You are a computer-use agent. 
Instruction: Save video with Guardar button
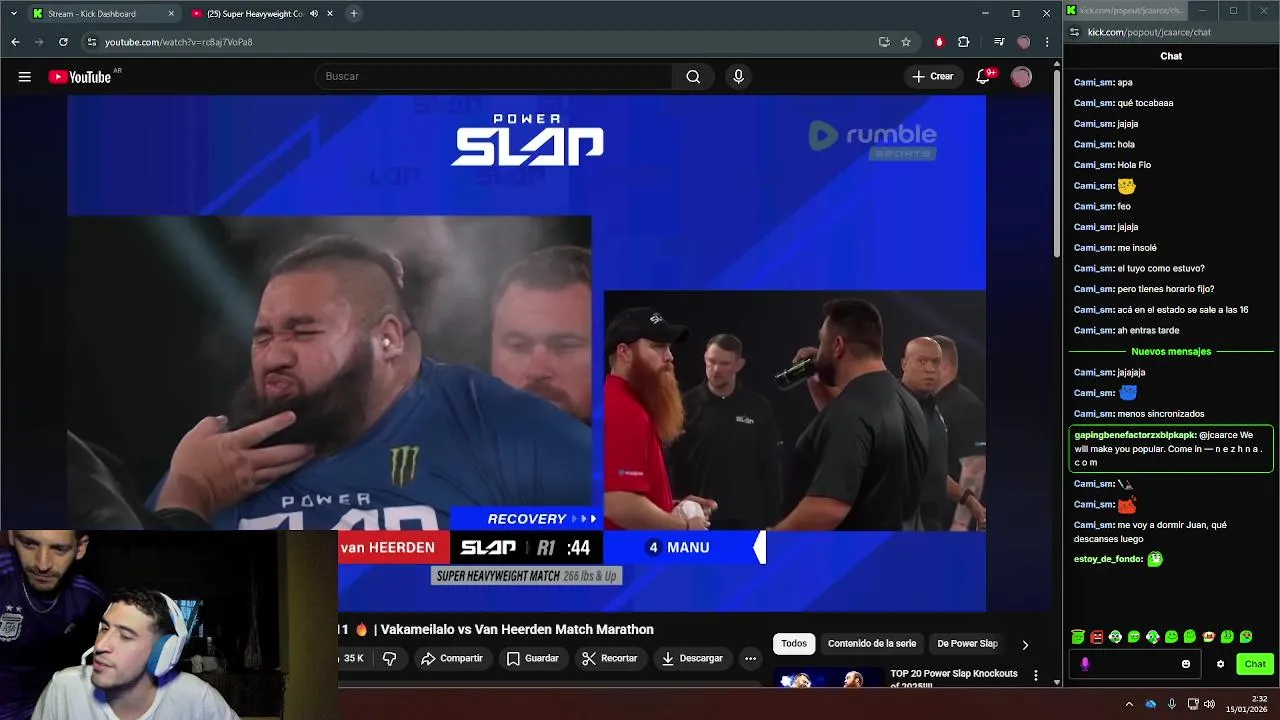532,658
